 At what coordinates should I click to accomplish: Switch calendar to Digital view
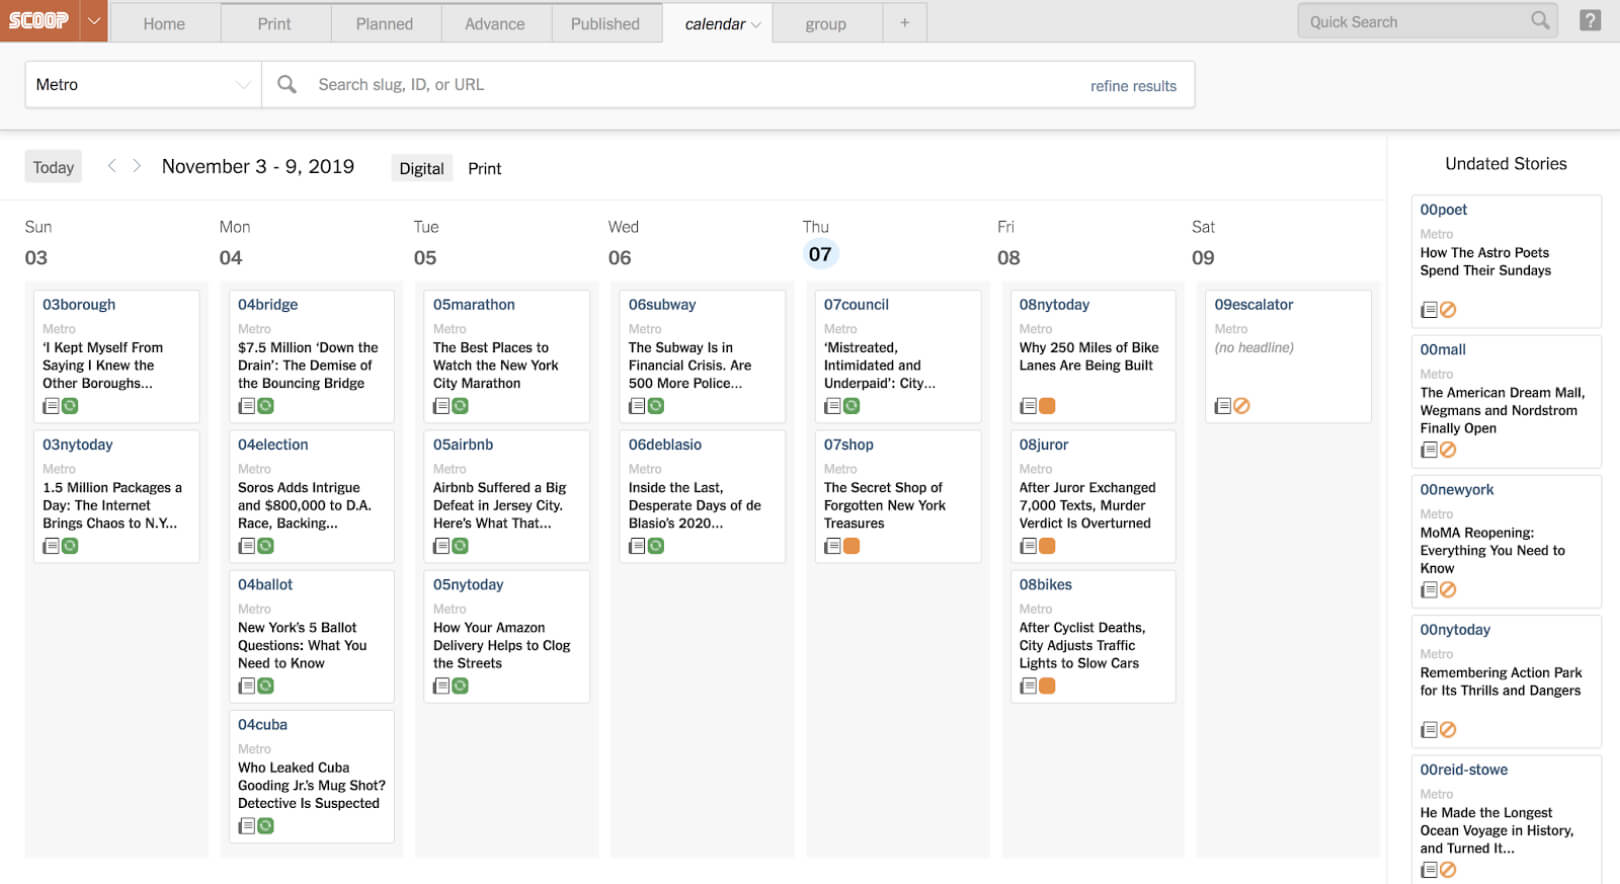pos(421,168)
